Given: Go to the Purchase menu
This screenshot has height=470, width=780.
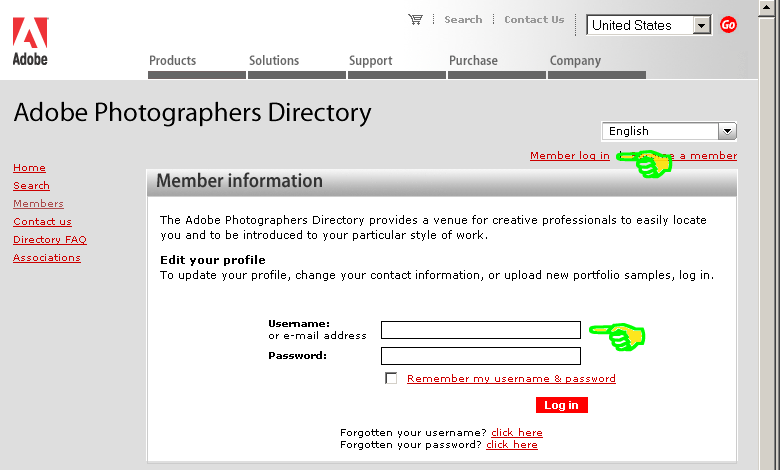Looking at the screenshot, I should point(473,61).
